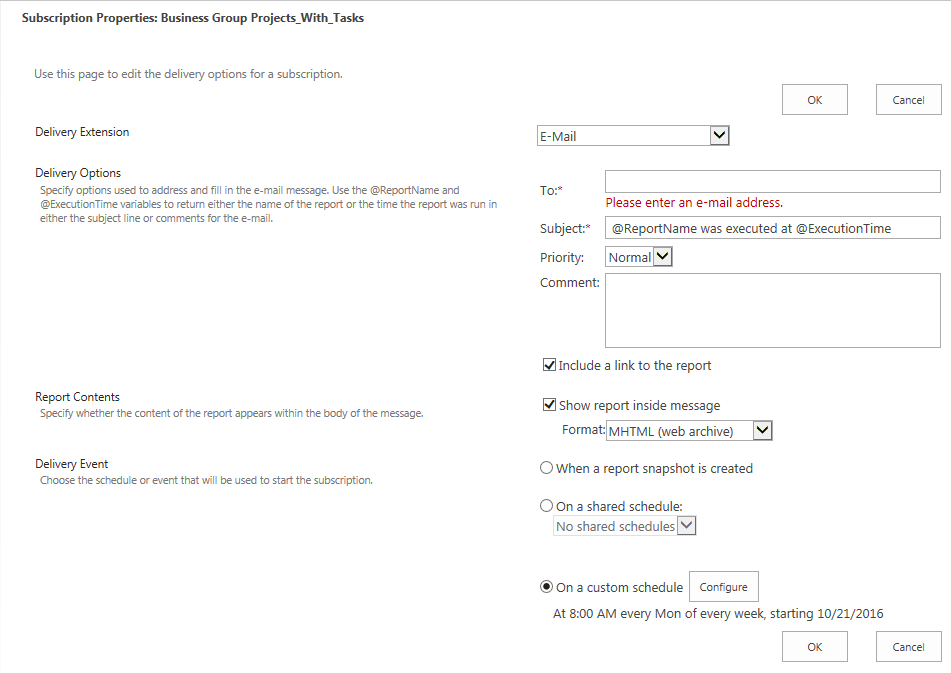Click the top Cancel button

pos(909,99)
